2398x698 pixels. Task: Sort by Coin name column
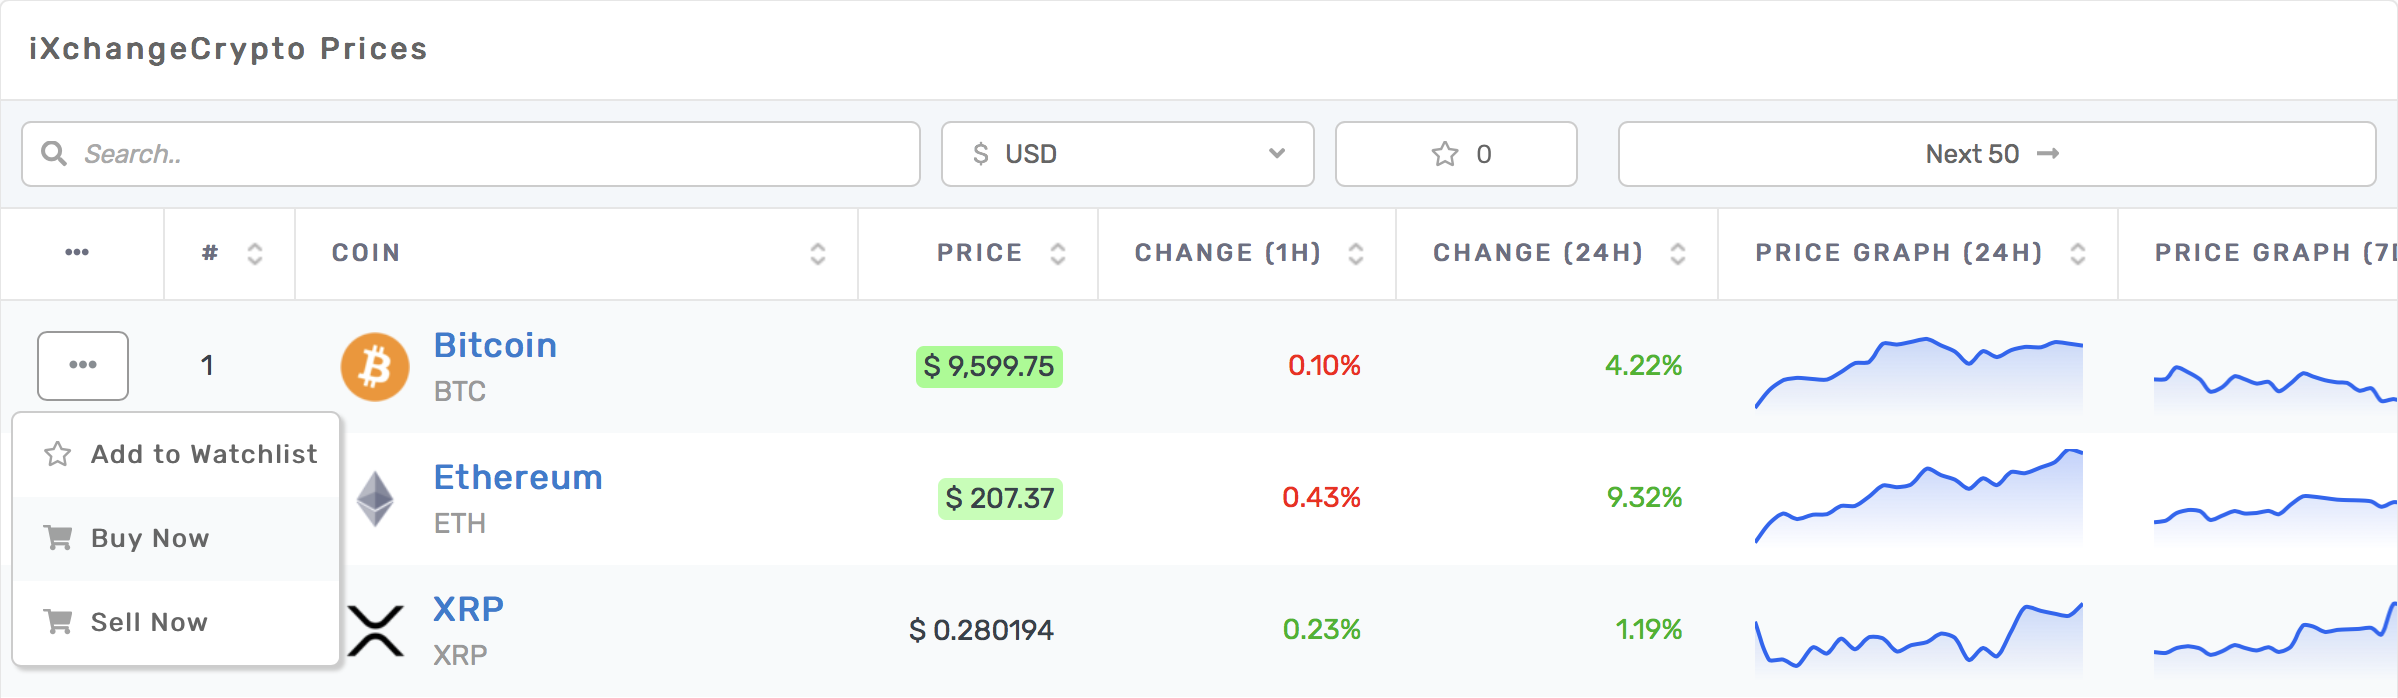click(817, 254)
